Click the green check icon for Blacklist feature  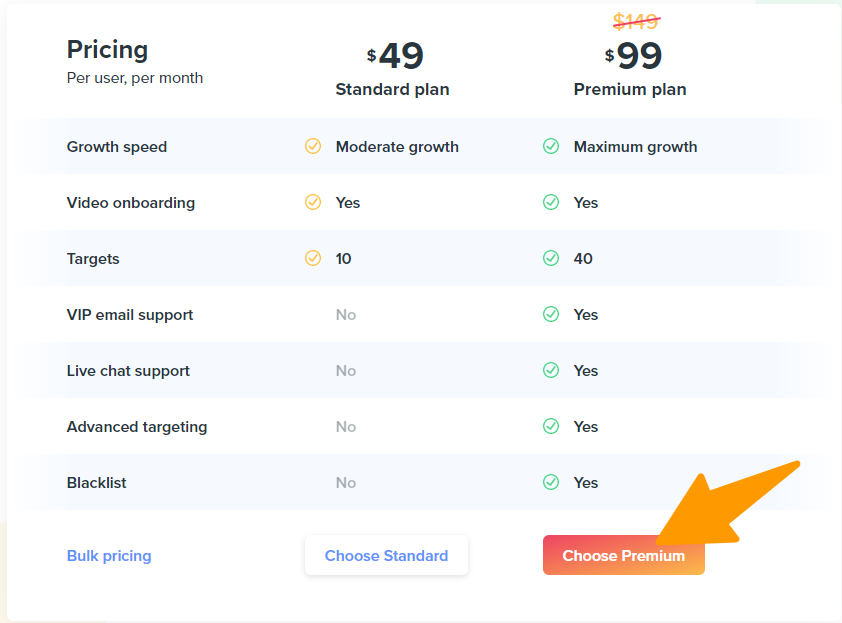(551, 482)
